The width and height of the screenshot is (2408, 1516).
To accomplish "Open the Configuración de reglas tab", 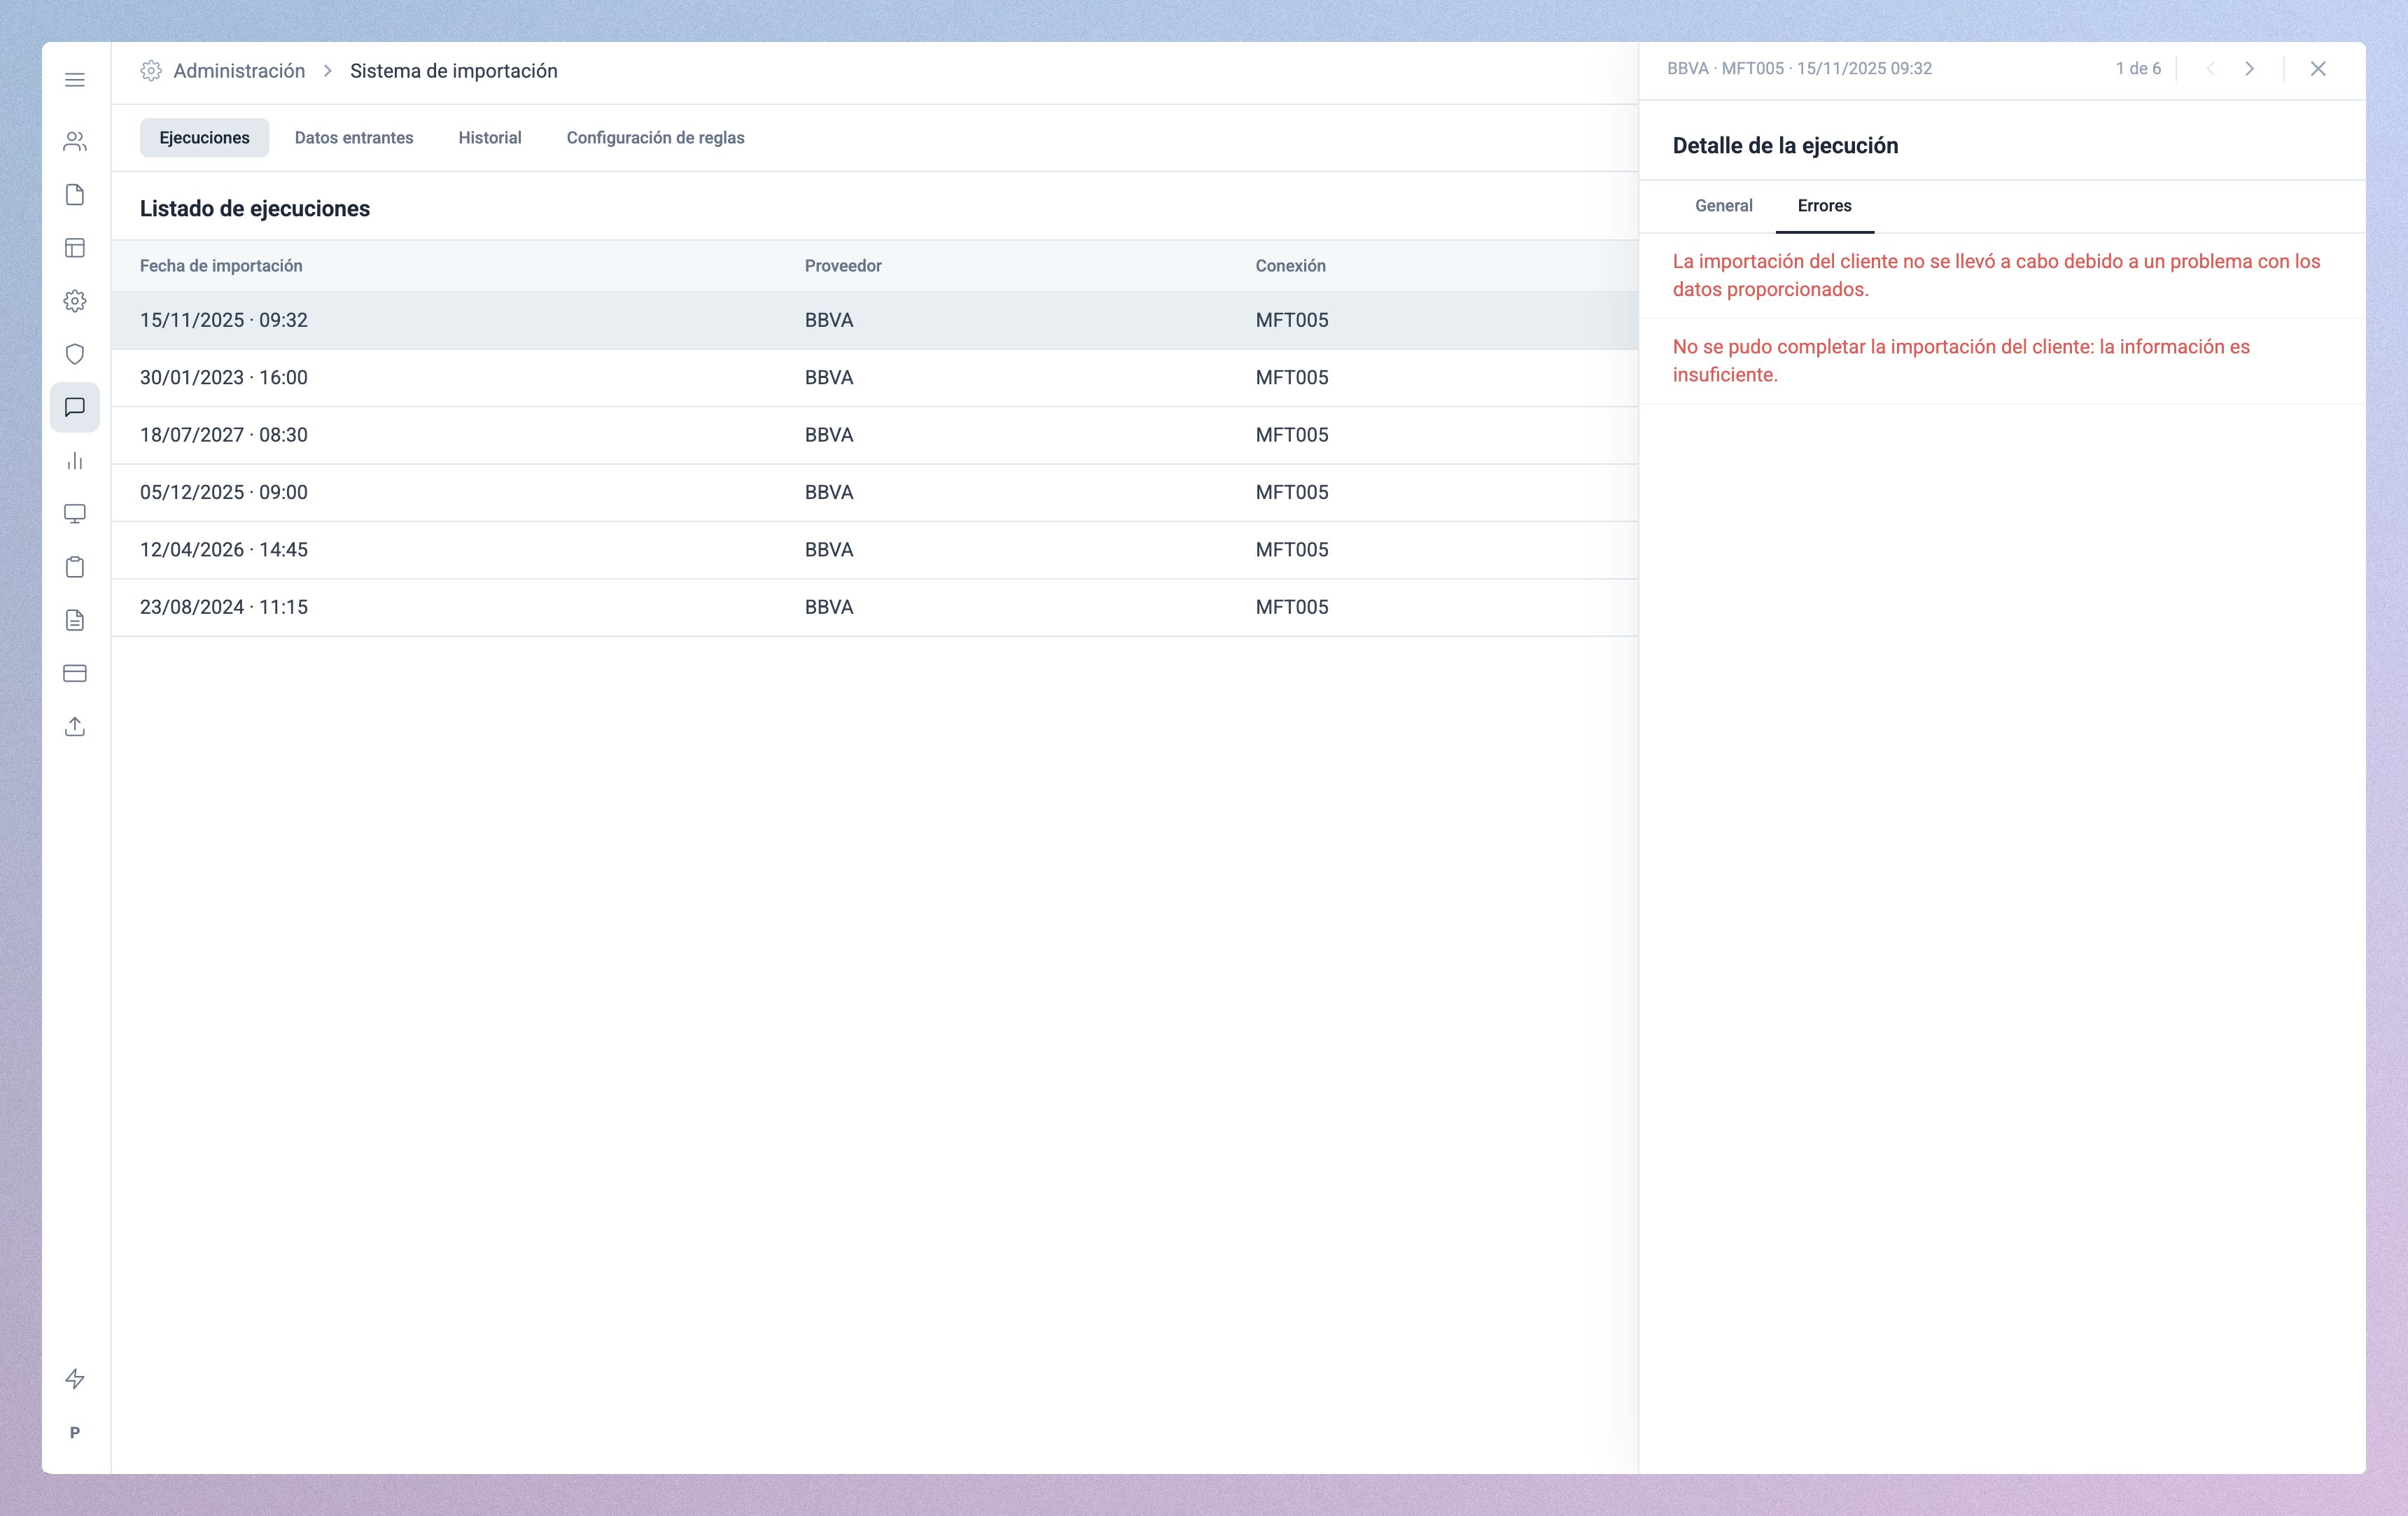I will [x=655, y=137].
